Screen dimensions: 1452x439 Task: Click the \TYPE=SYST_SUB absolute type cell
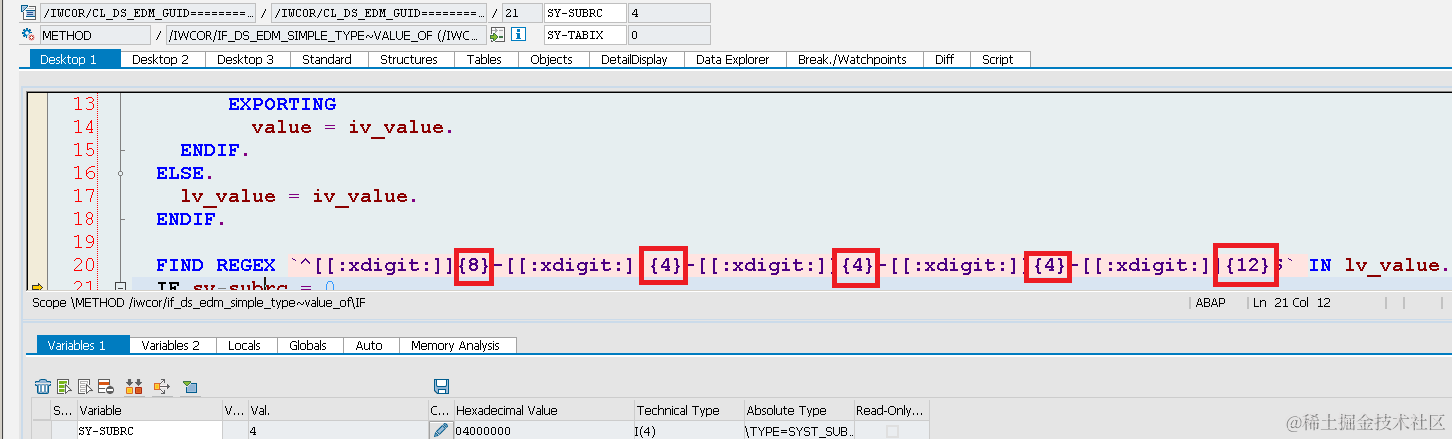(x=798, y=431)
